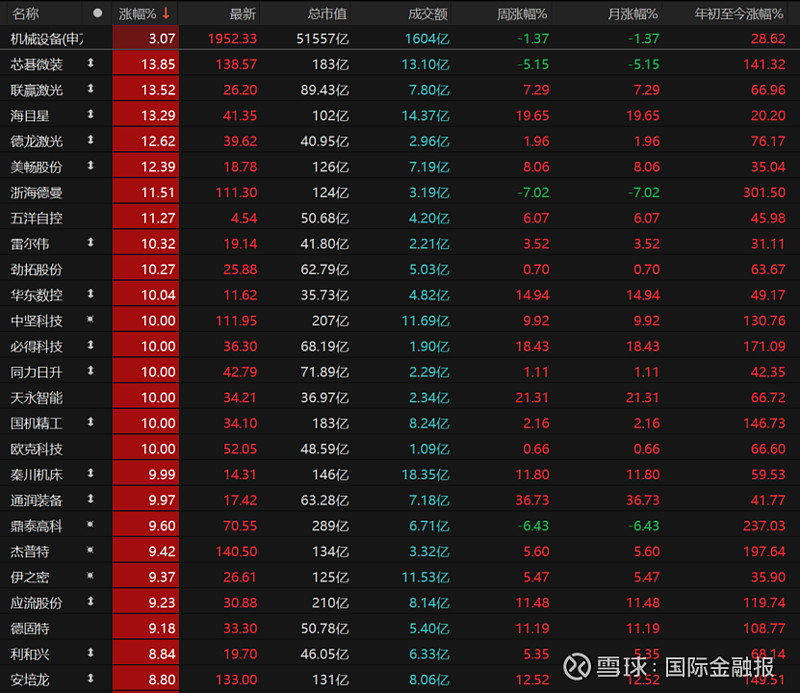This screenshot has height=693, width=800.
Task: Click the turnover value 18.35亿
Action: (426, 475)
